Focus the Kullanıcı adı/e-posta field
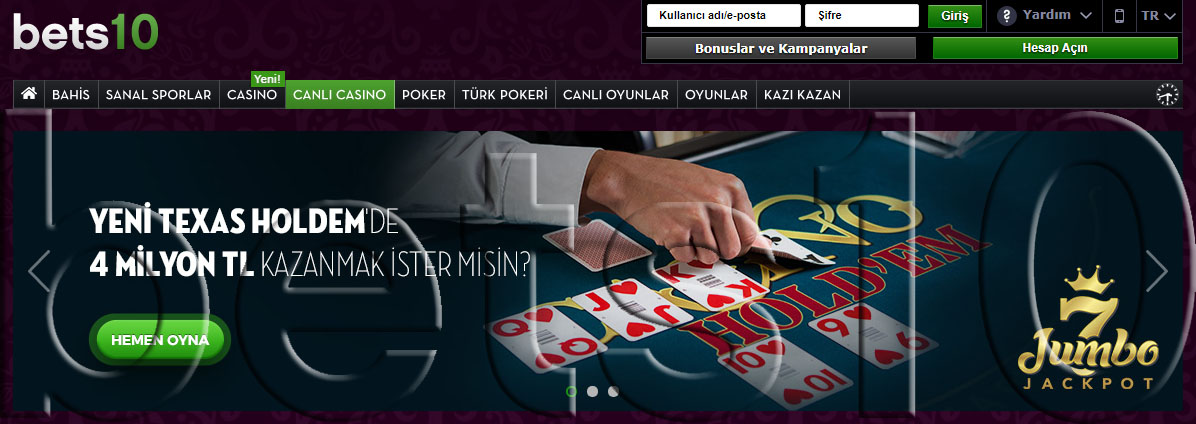Viewport: 1196px width, 424px height. point(723,15)
